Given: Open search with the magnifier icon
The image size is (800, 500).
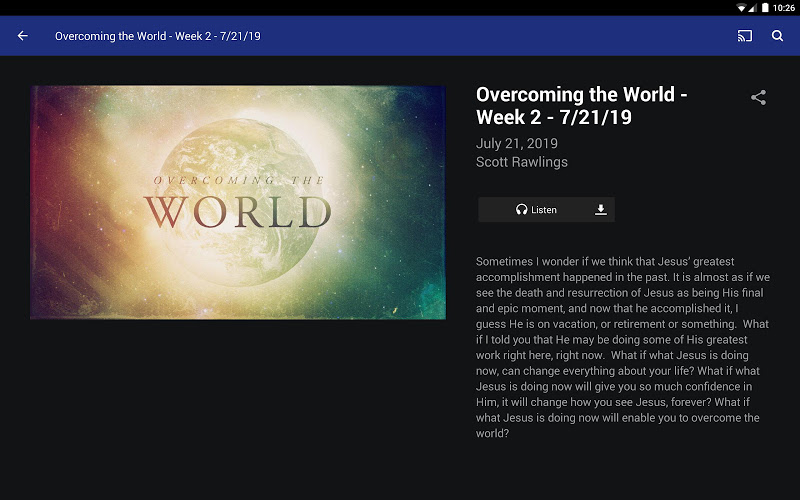Looking at the screenshot, I should 777,36.
